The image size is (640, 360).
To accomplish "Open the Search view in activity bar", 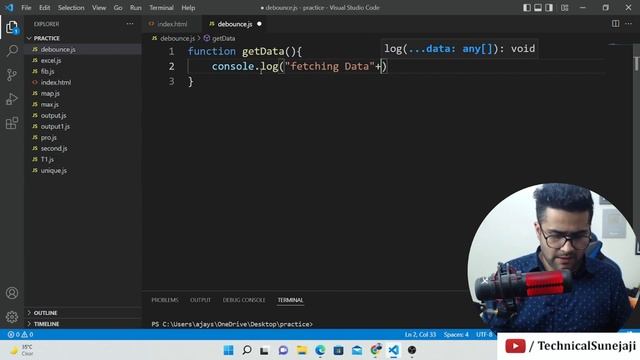I will pyautogui.click(x=12, y=51).
